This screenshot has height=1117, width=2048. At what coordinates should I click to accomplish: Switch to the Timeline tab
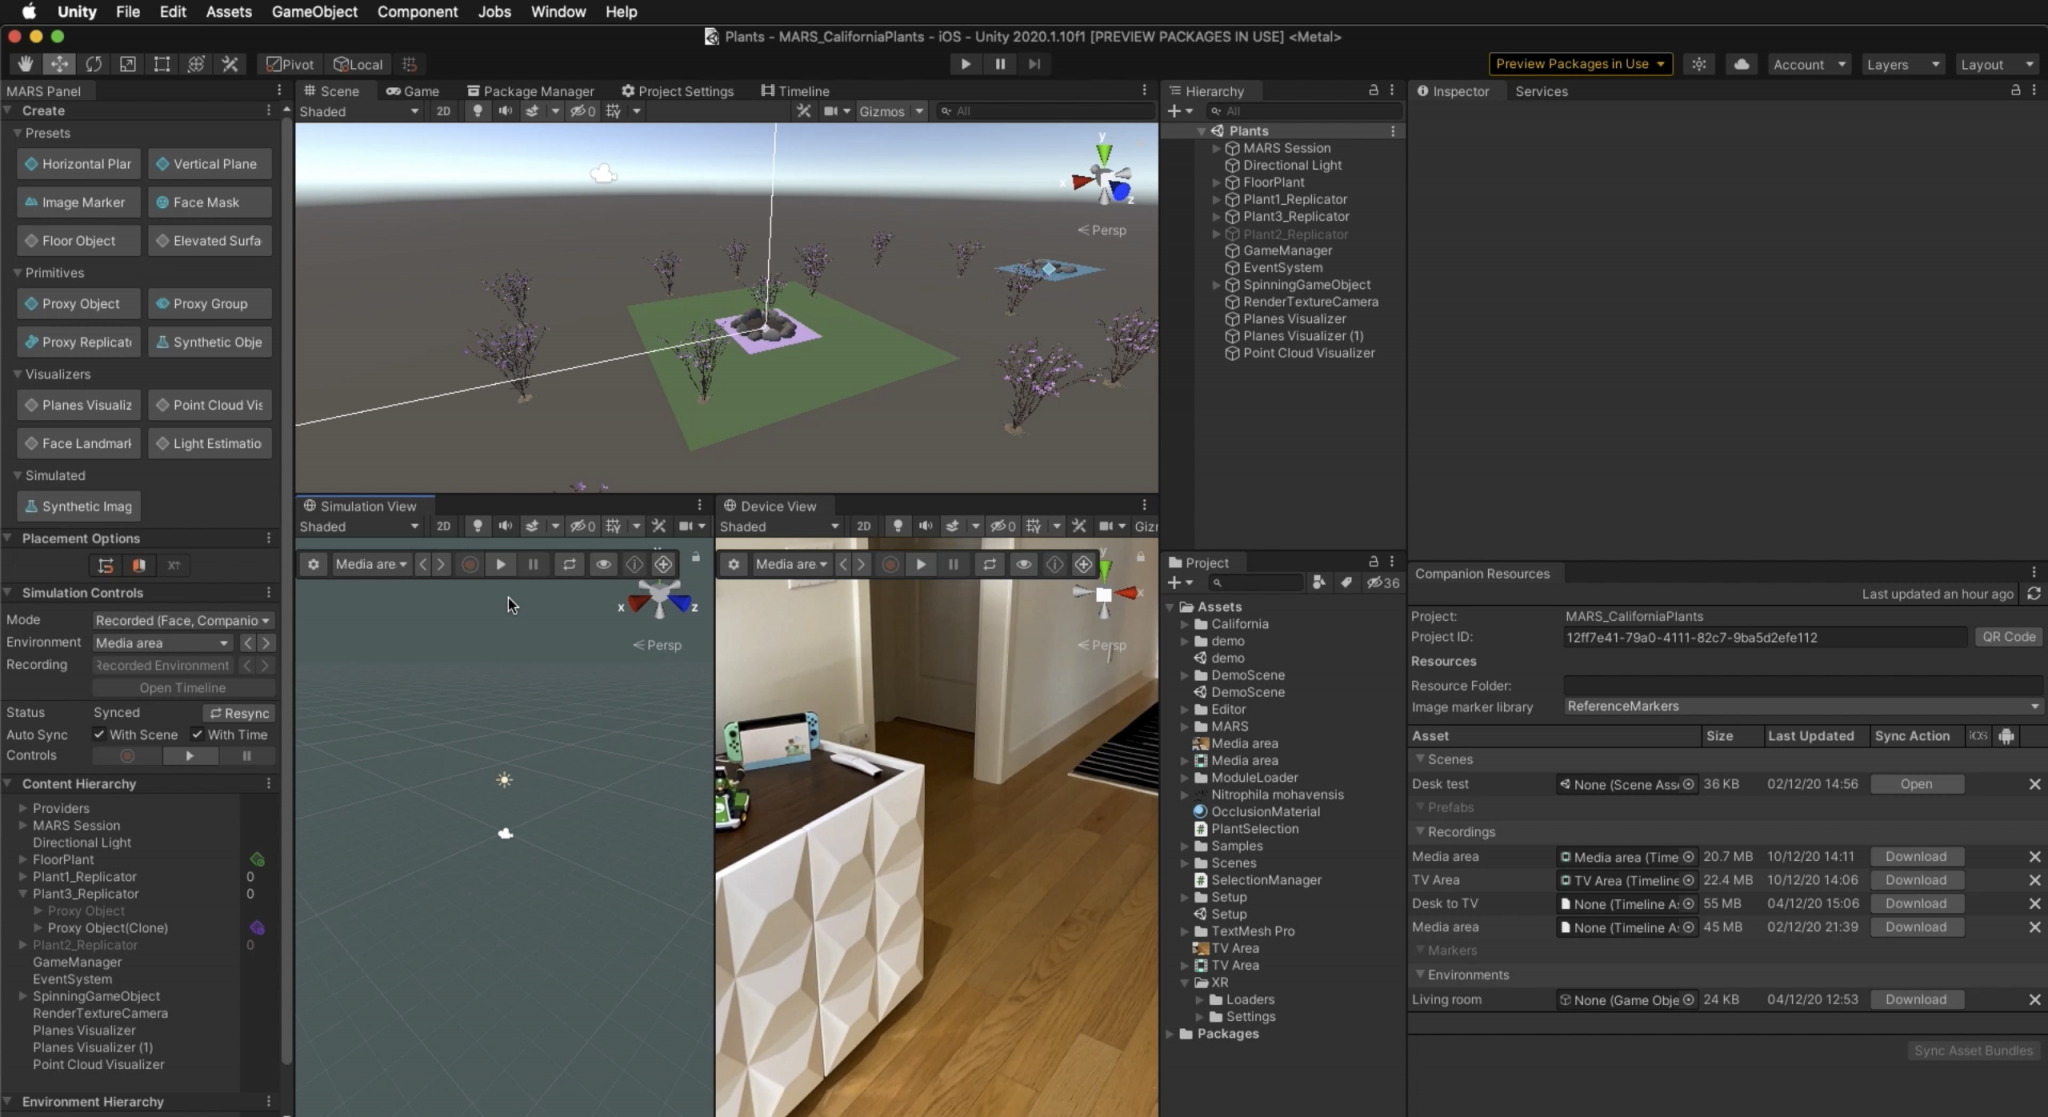(795, 91)
